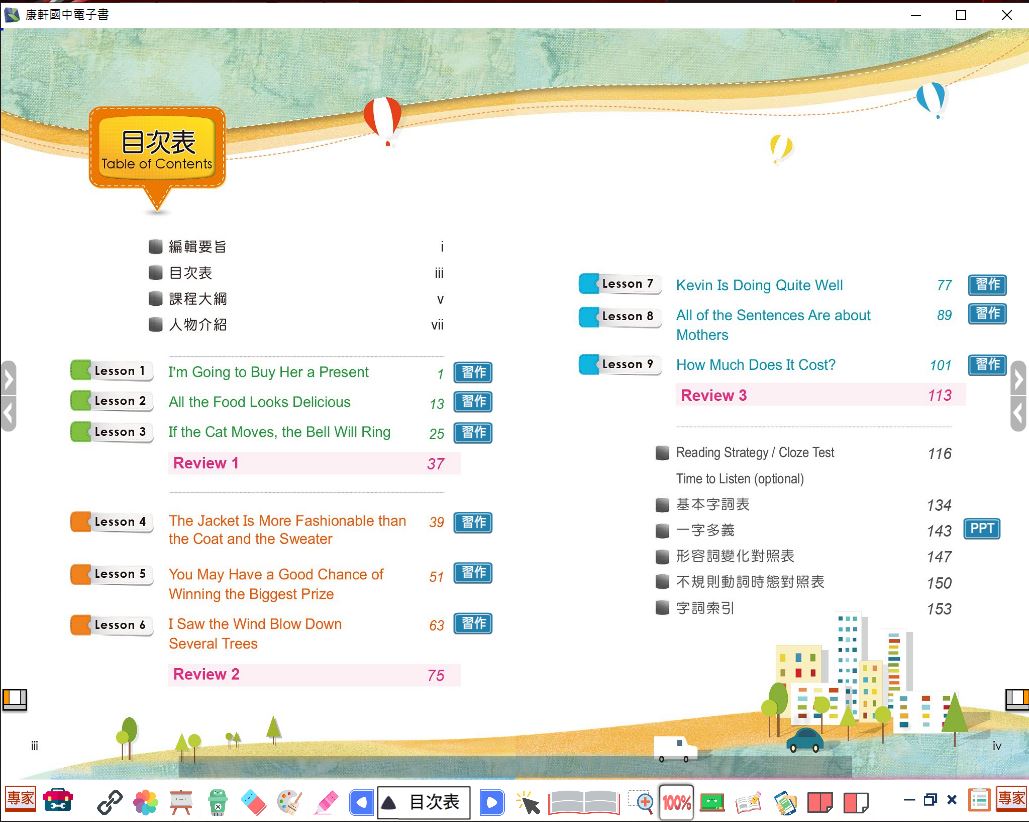This screenshot has height=822, width=1029.
Task: Activate the magnifier area zoom tool
Action: (640, 801)
